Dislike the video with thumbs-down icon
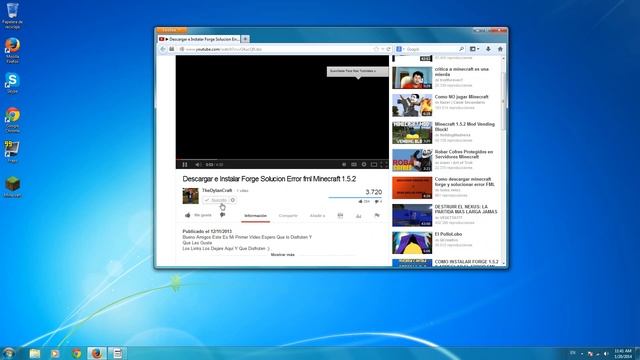Screen dimensions: 640x360 [222, 215]
